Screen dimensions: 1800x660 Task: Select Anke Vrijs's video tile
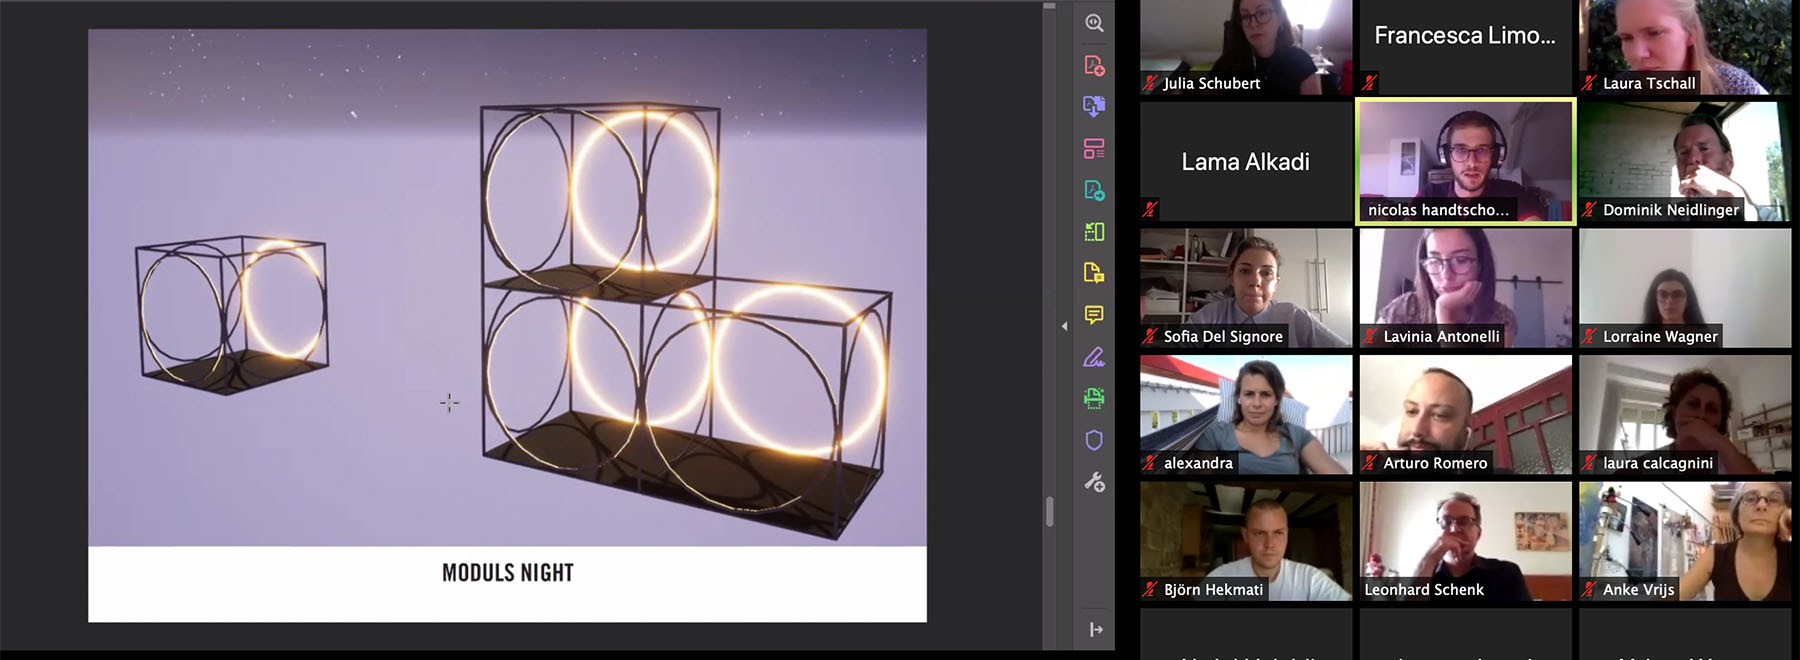click(1685, 541)
